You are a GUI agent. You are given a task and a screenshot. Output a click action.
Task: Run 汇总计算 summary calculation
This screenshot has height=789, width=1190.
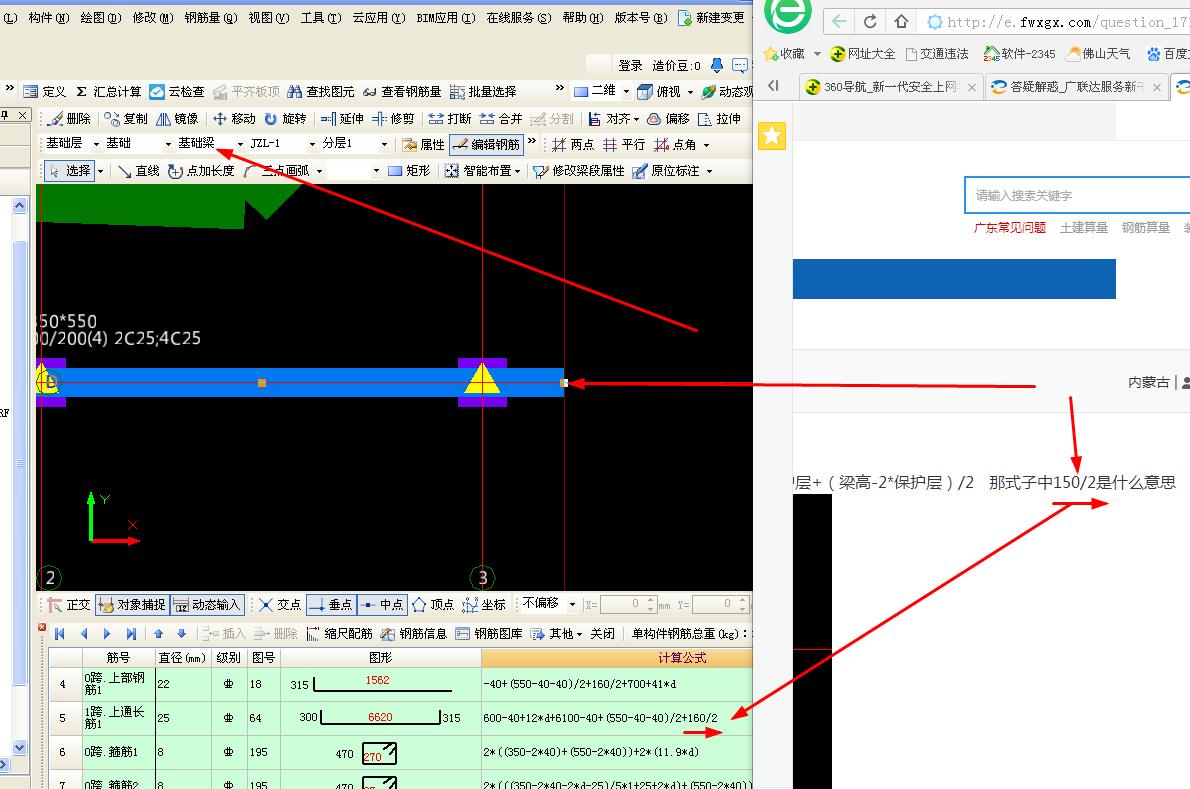tap(109, 92)
